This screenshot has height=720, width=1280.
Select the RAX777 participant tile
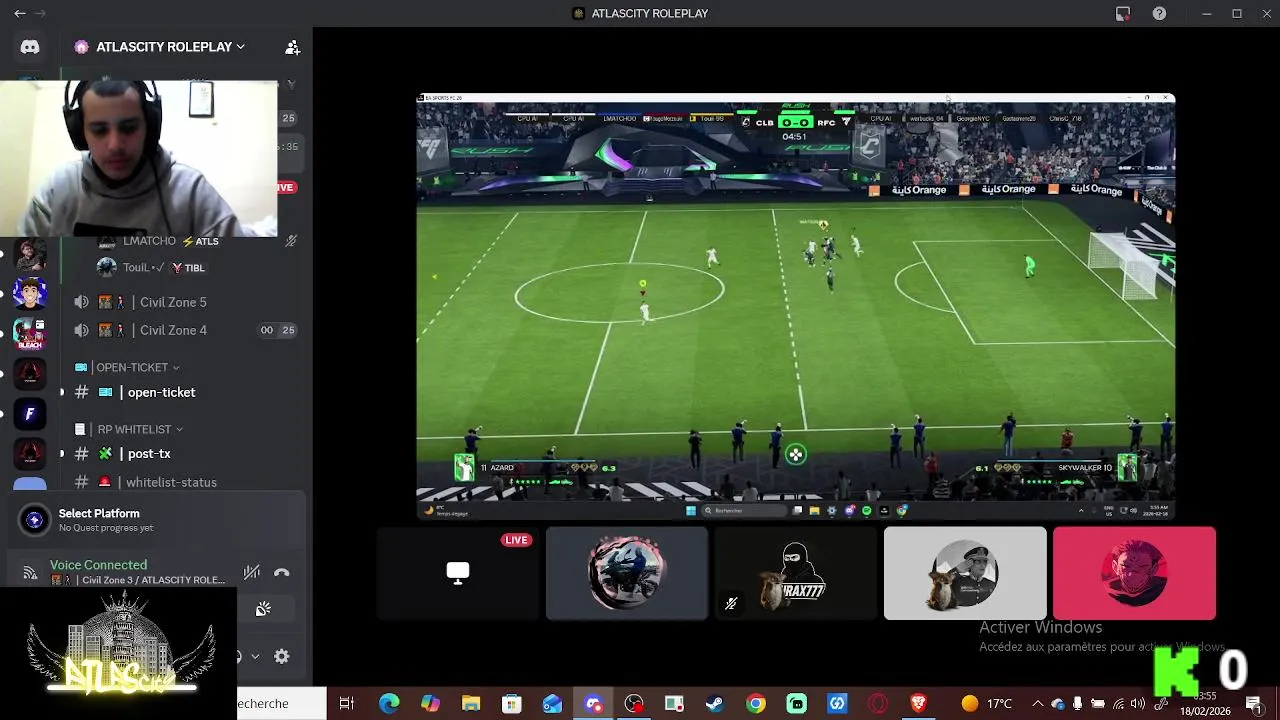(x=796, y=573)
